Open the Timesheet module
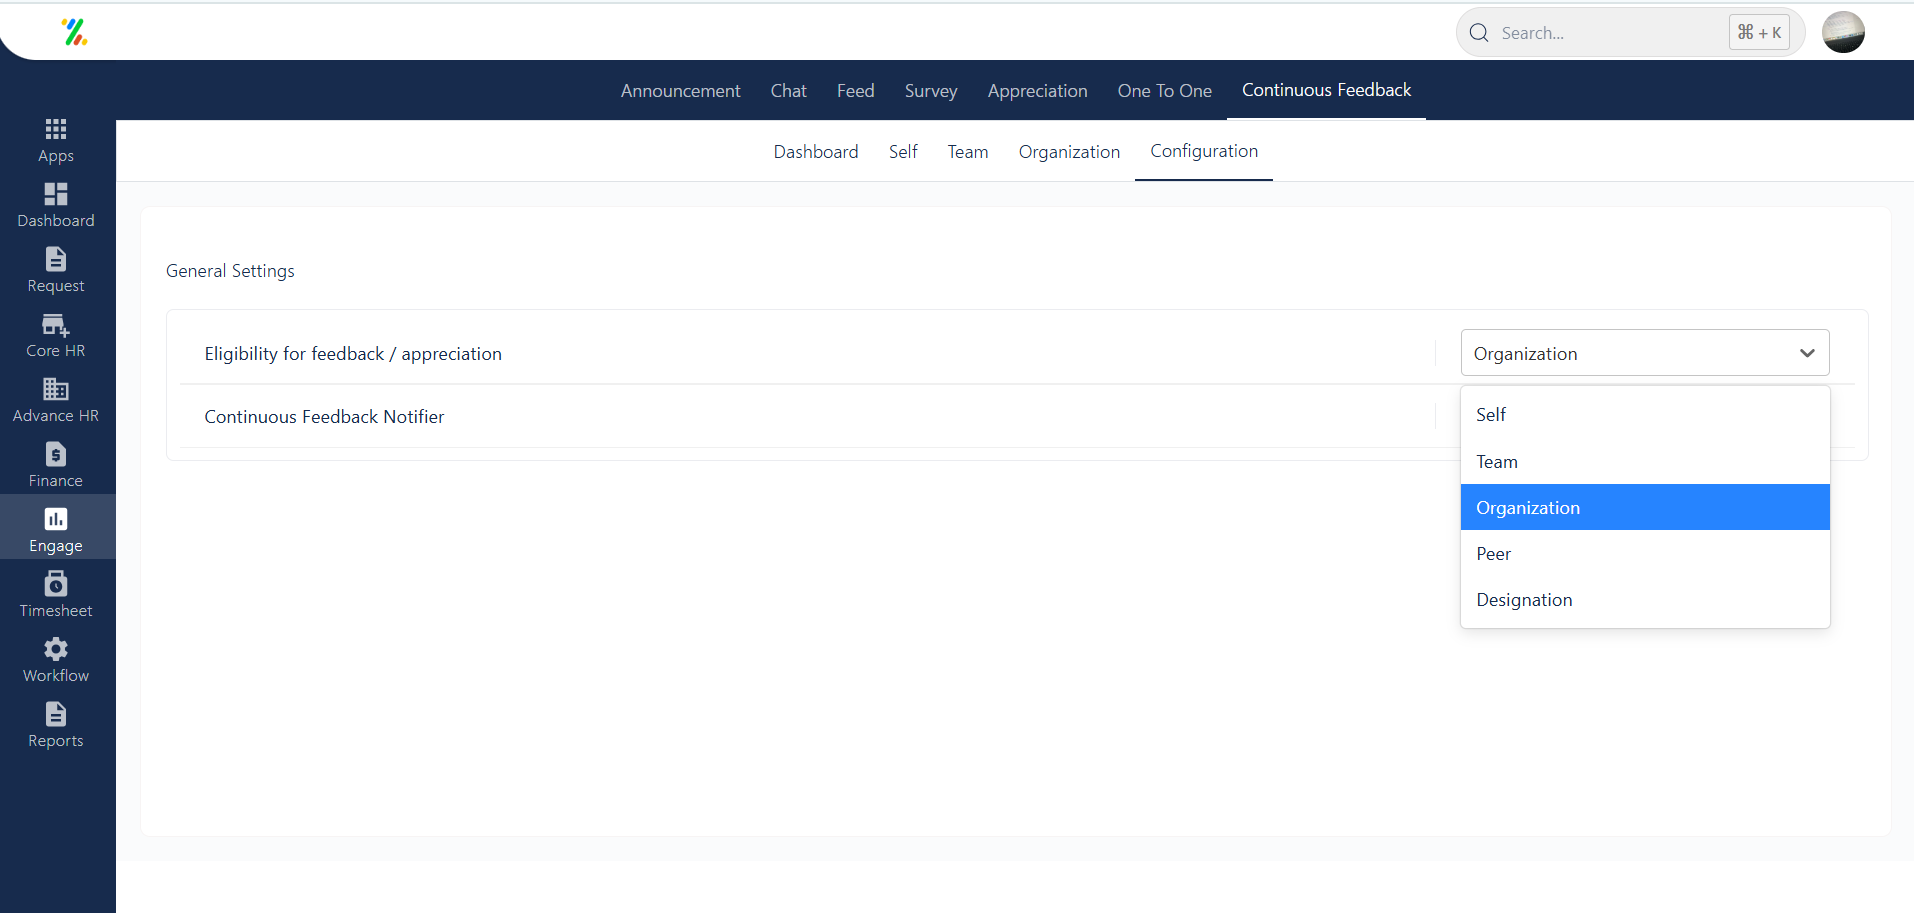Viewport: 1914px width, 913px height. [56, 596]
